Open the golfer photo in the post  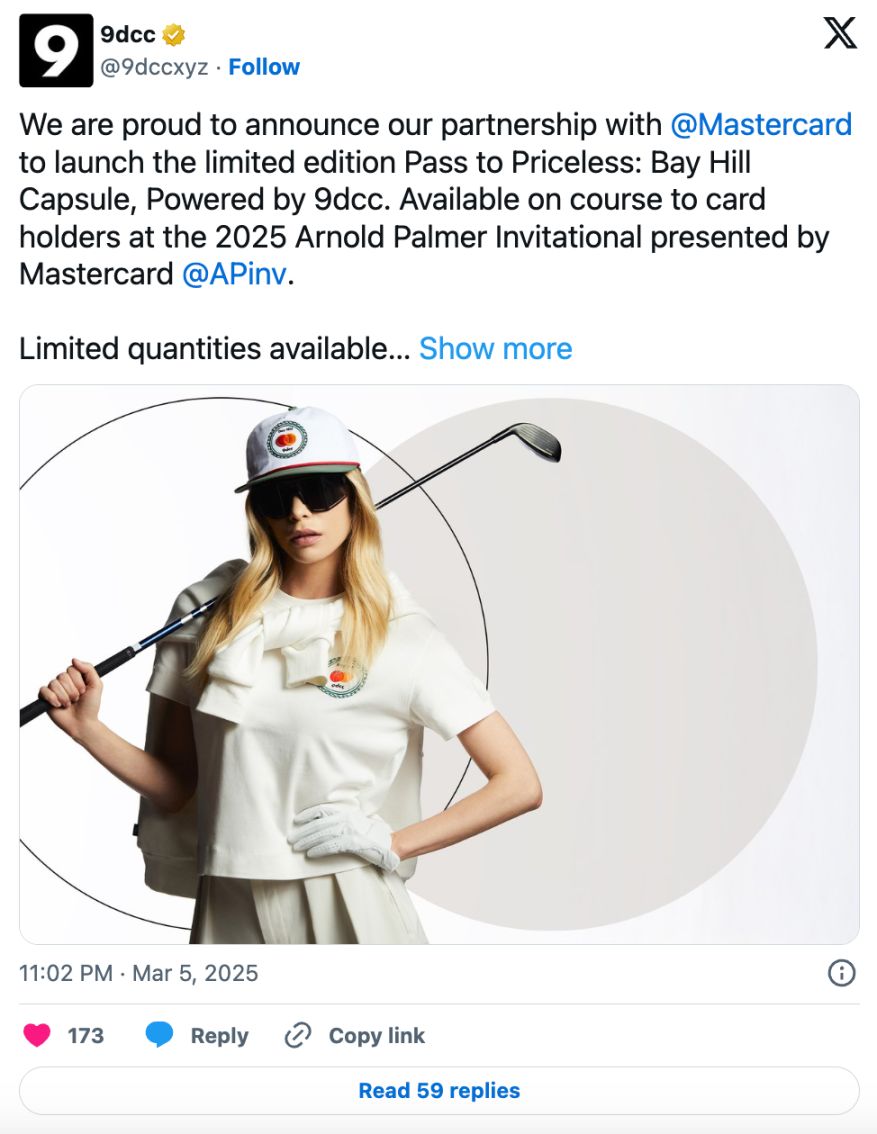point(439,664)
